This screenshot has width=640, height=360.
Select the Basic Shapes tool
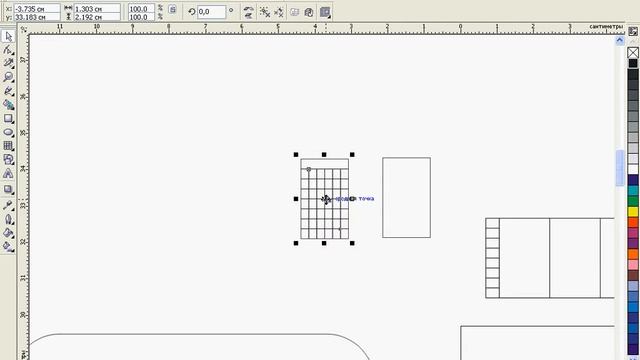8,160
